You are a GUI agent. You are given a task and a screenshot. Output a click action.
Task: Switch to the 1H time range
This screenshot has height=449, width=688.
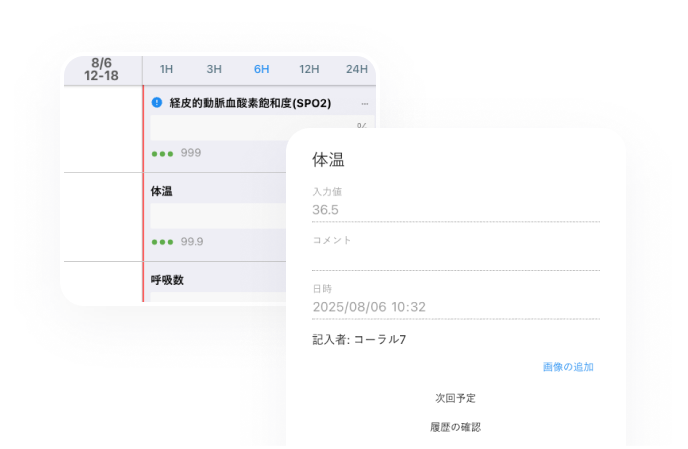click(167, 69)
